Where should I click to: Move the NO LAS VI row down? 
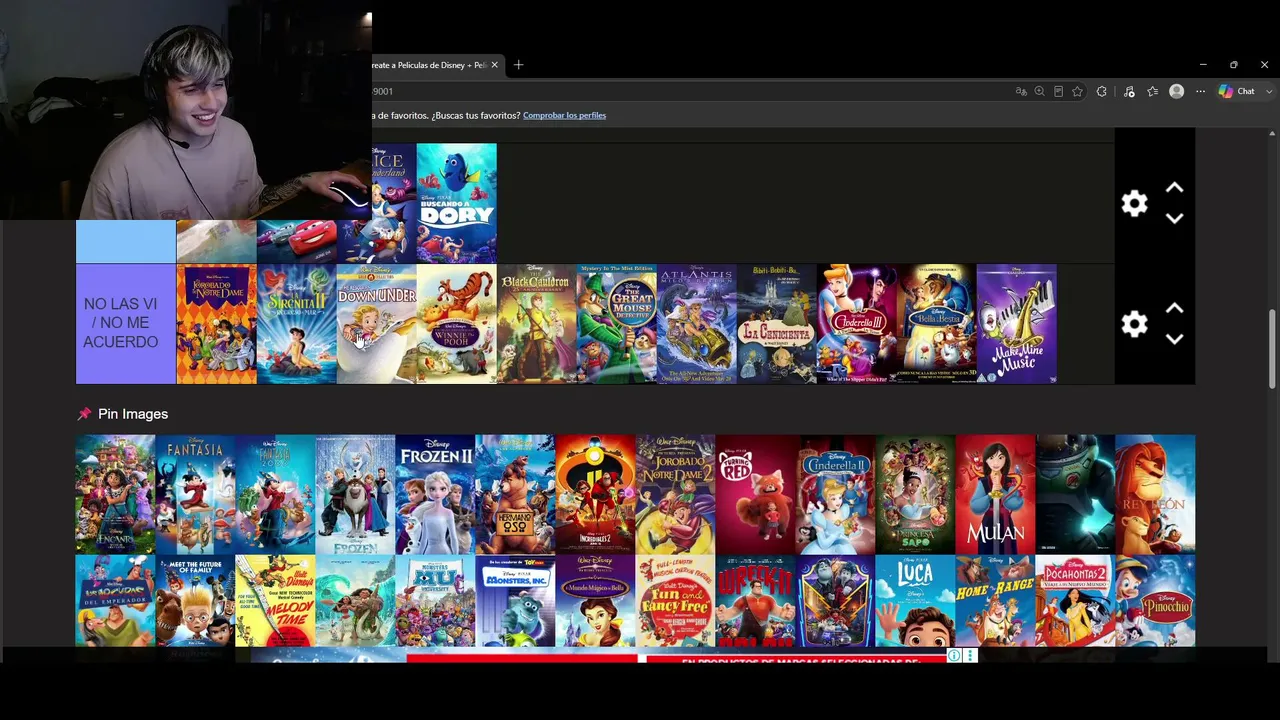point(1175,339)
